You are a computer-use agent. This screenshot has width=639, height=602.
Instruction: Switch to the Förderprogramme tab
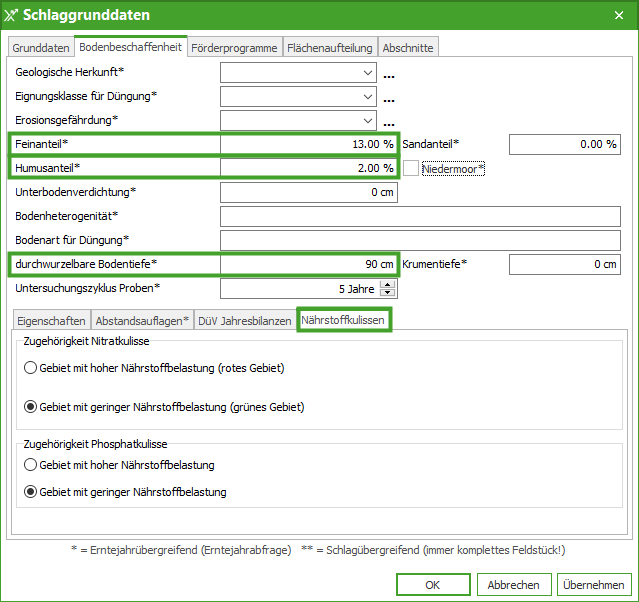pos(234,47)
